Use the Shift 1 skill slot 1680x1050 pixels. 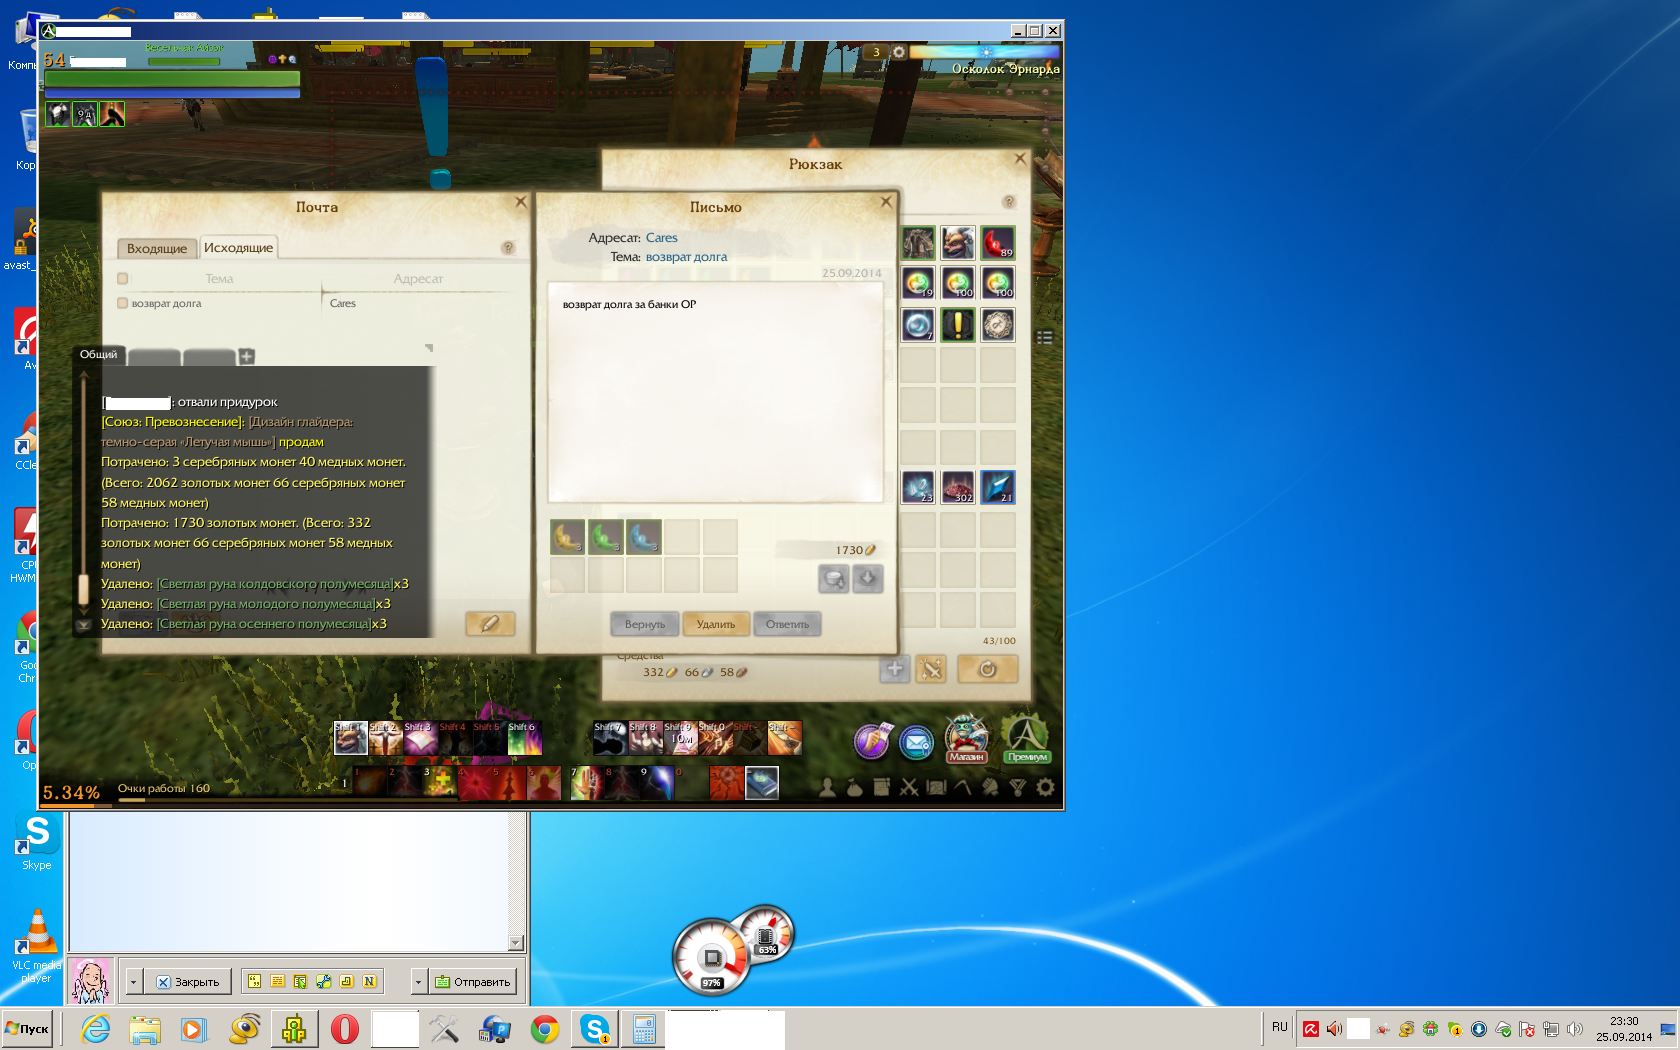click(350, 738)
